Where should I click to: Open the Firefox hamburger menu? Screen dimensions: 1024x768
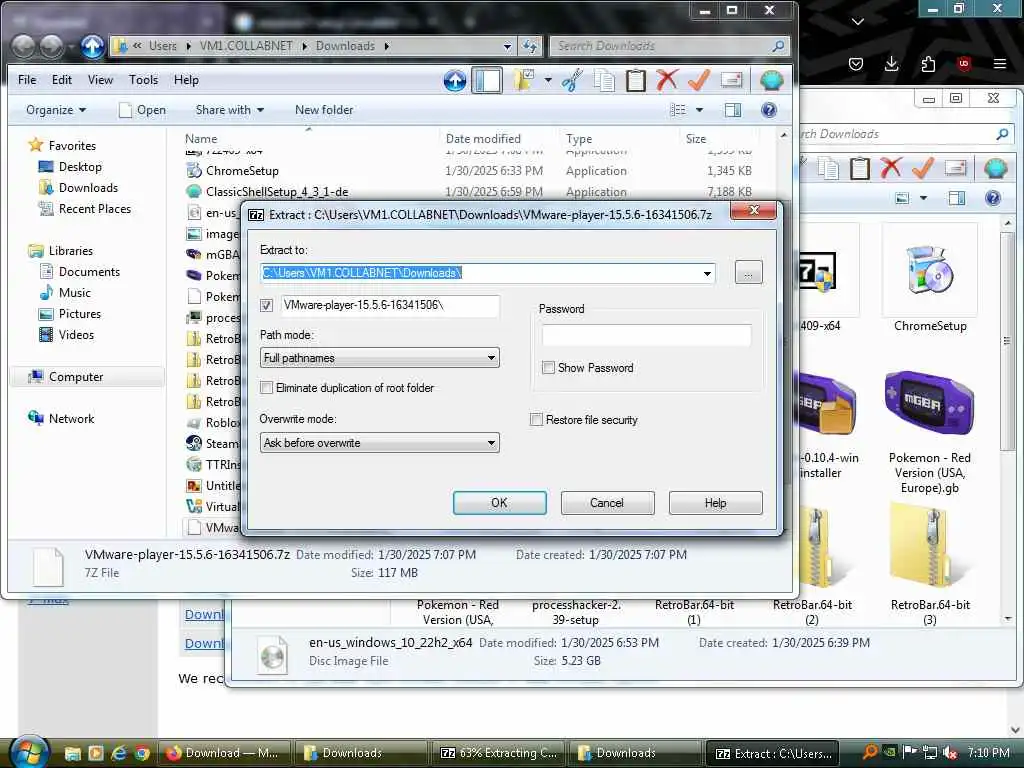tap(1000, 63)
